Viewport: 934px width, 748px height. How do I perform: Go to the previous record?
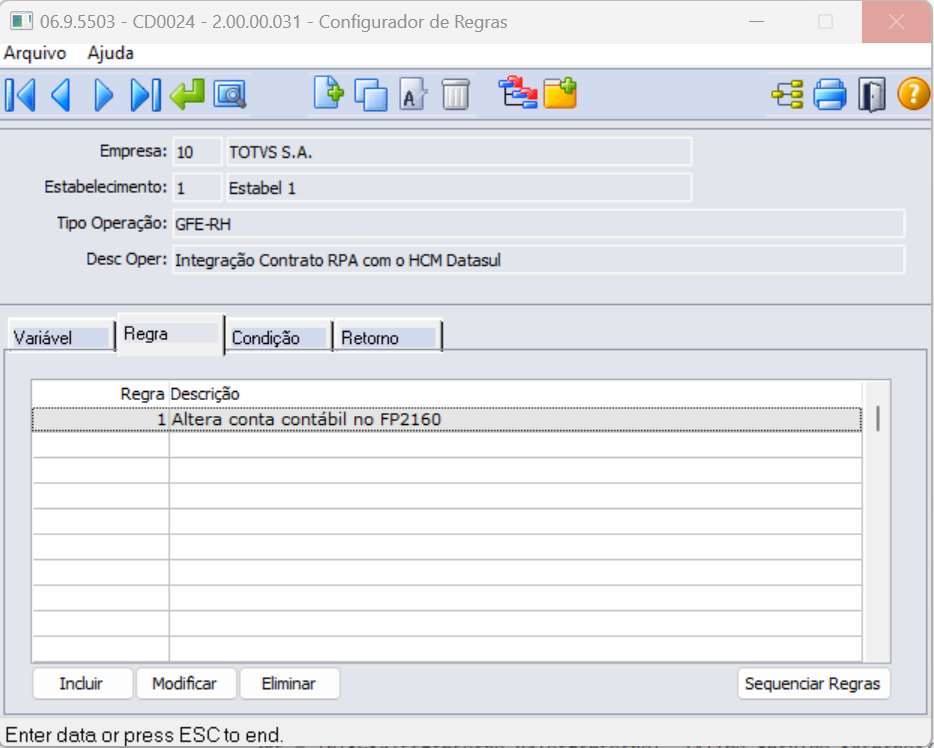point(61,95)
